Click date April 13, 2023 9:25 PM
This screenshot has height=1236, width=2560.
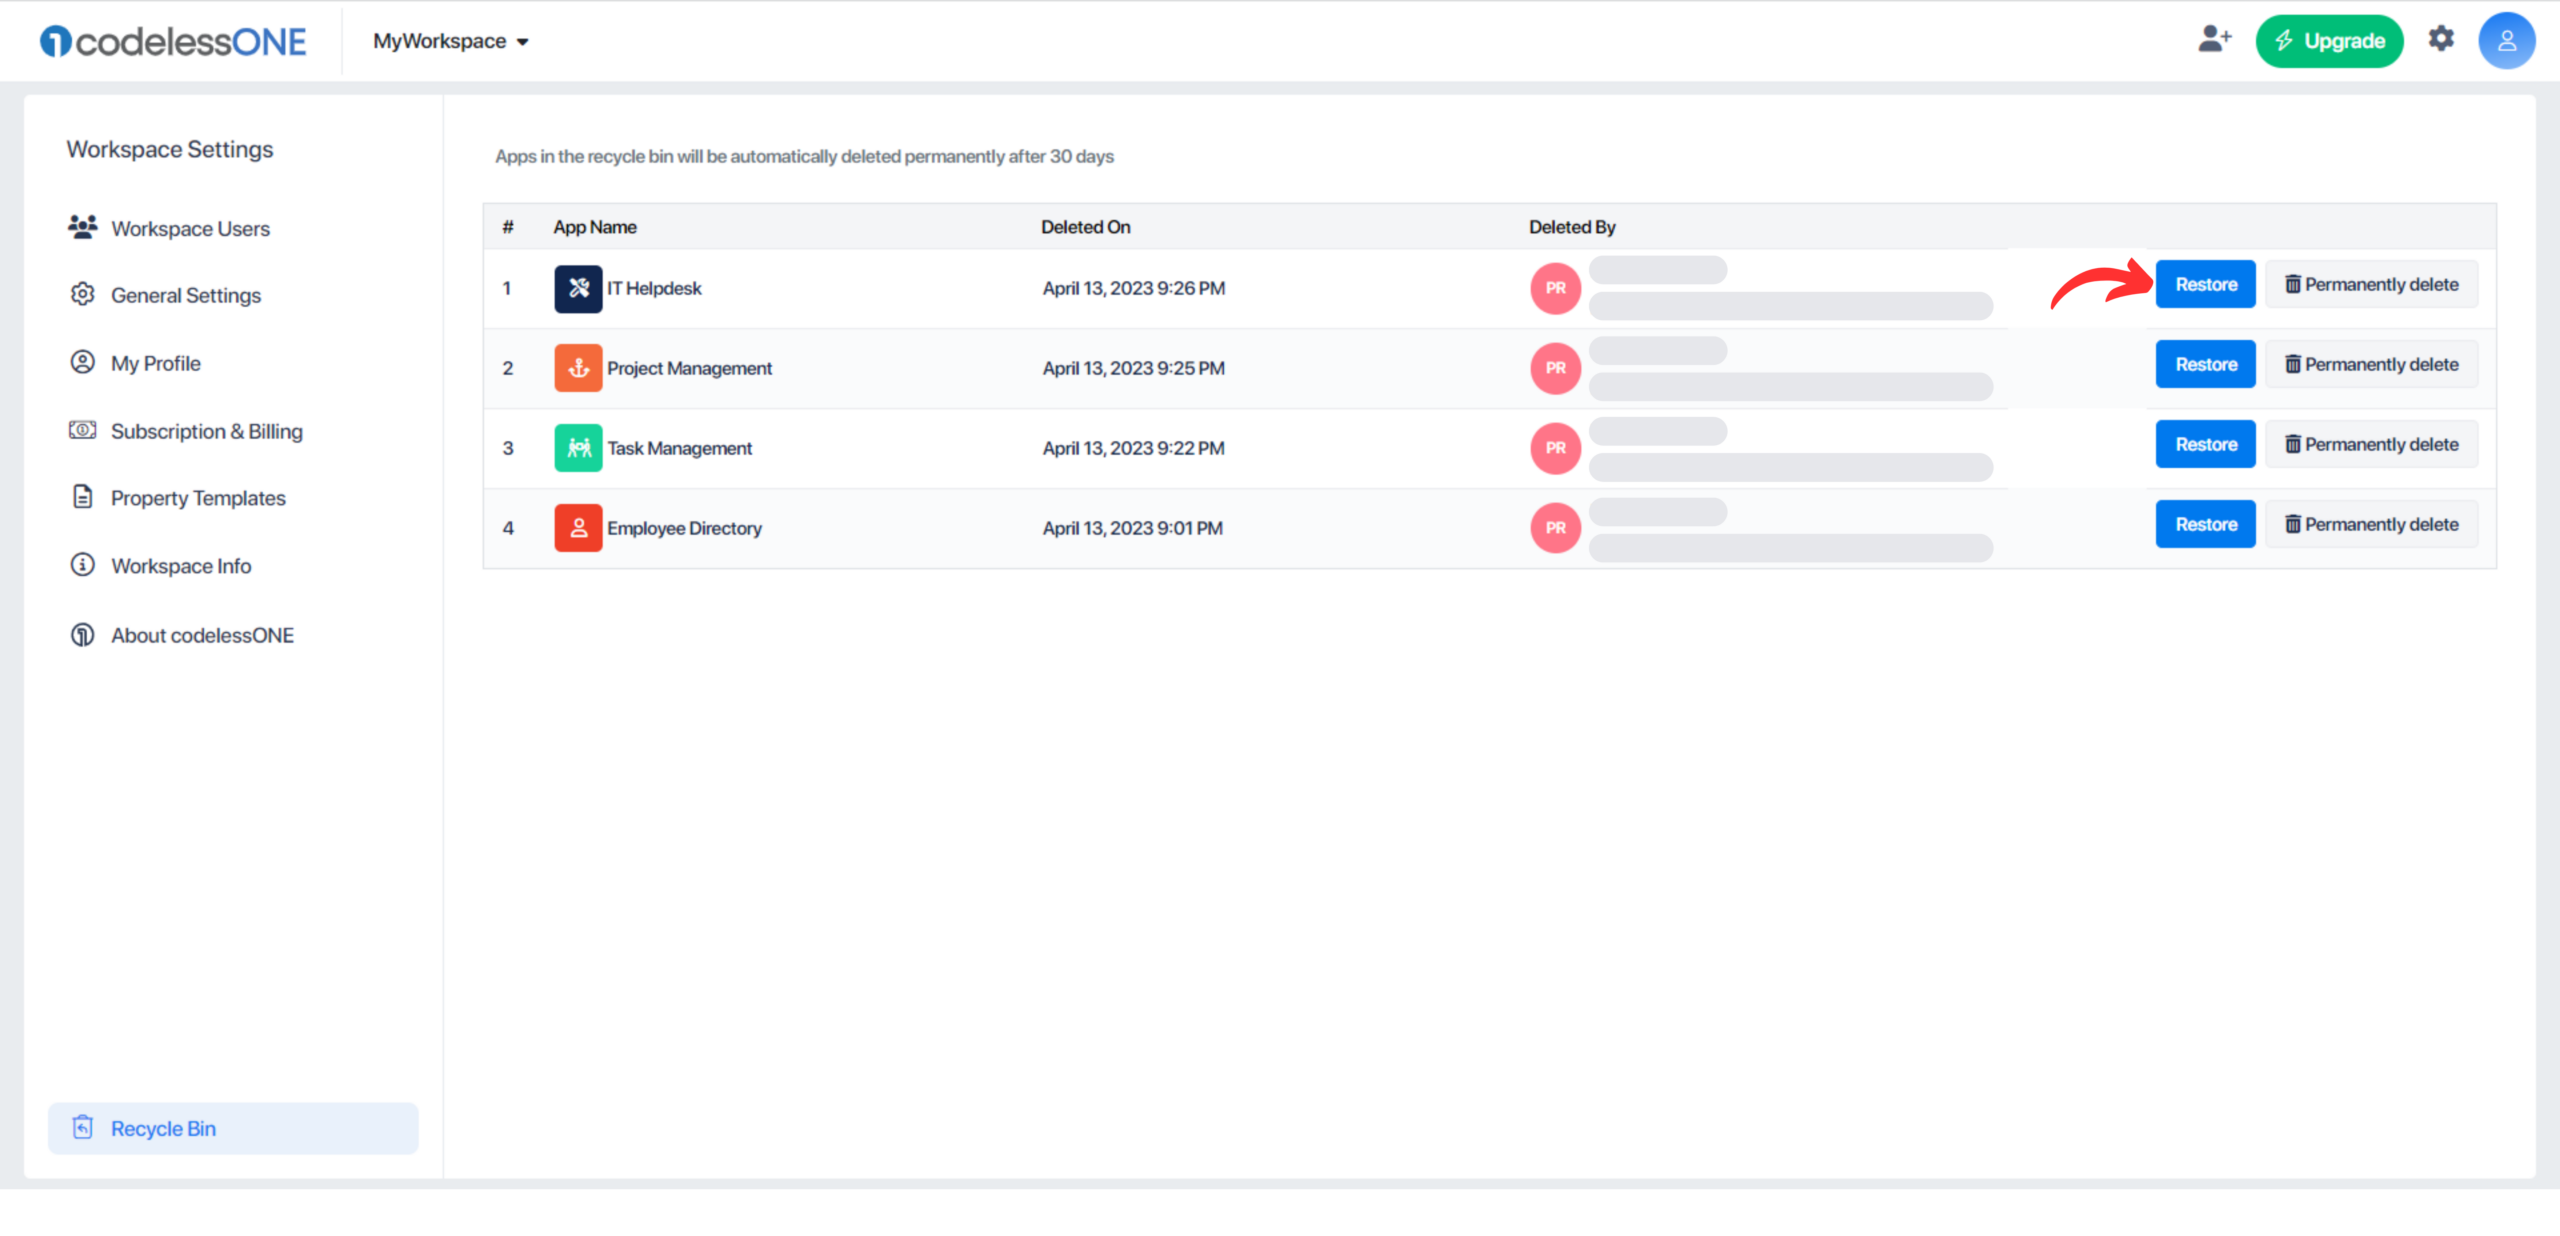(1133, 368)
